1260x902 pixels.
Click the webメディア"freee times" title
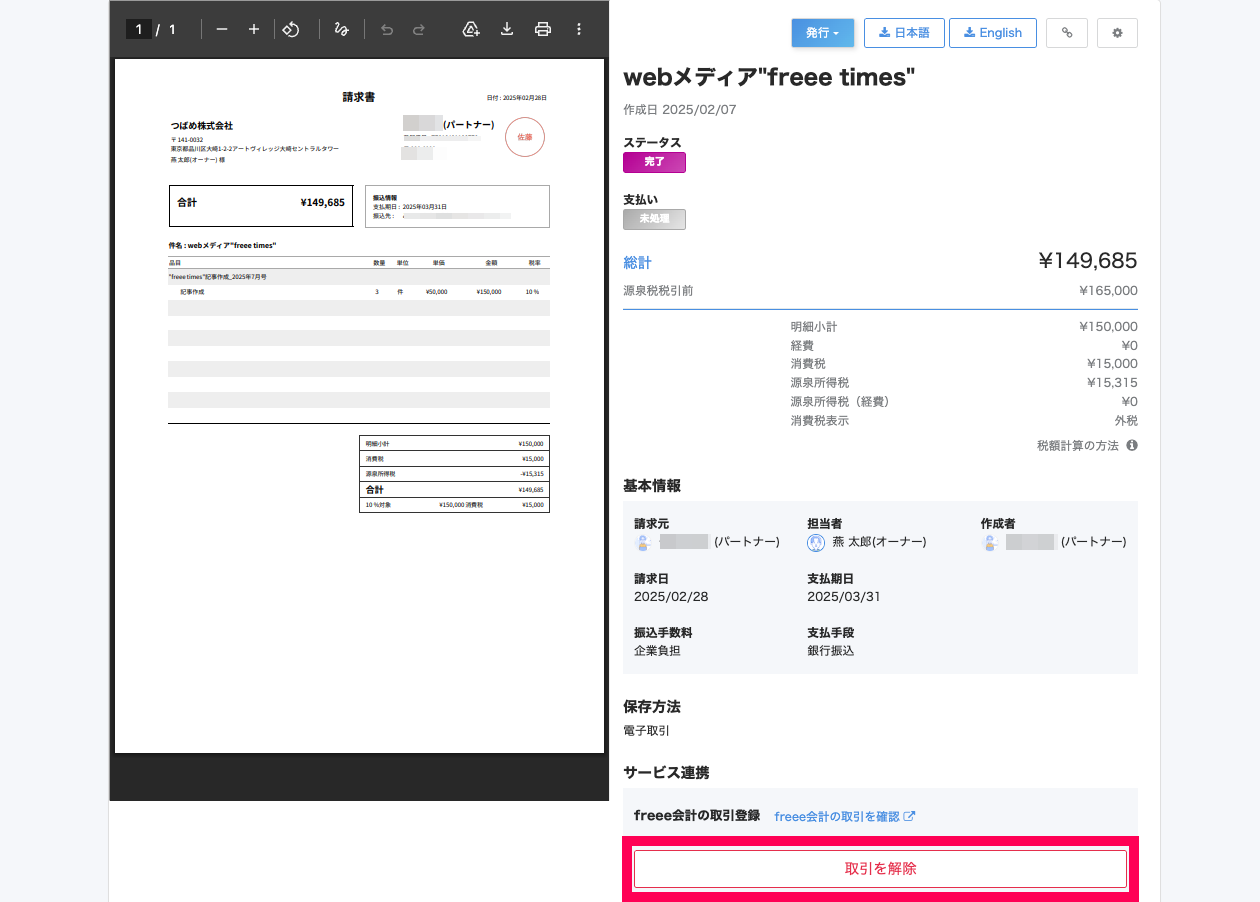pos(769,78)
